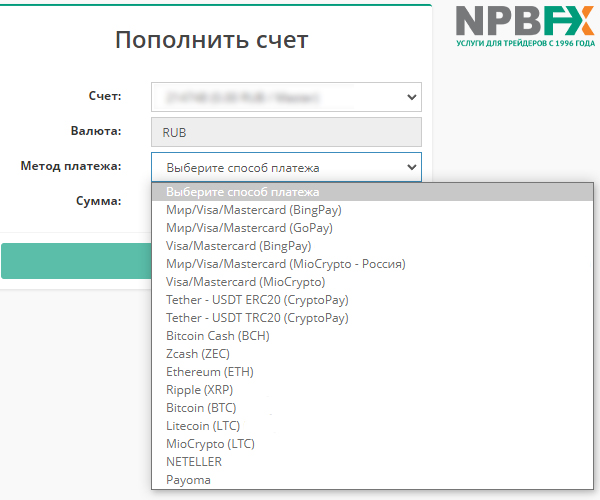600x500 pixels.
Task: Click the 'Пополнить счет' heading
Action: [x=212, y=39]
